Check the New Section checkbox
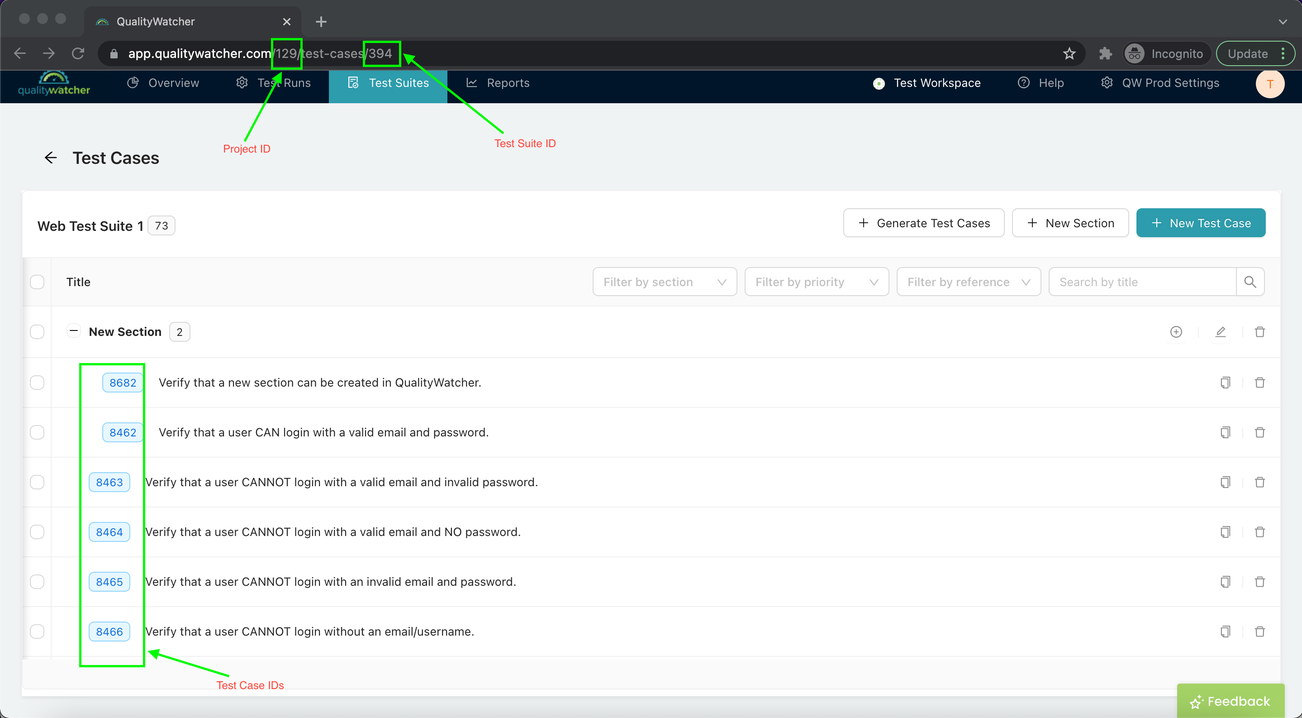 37,332
